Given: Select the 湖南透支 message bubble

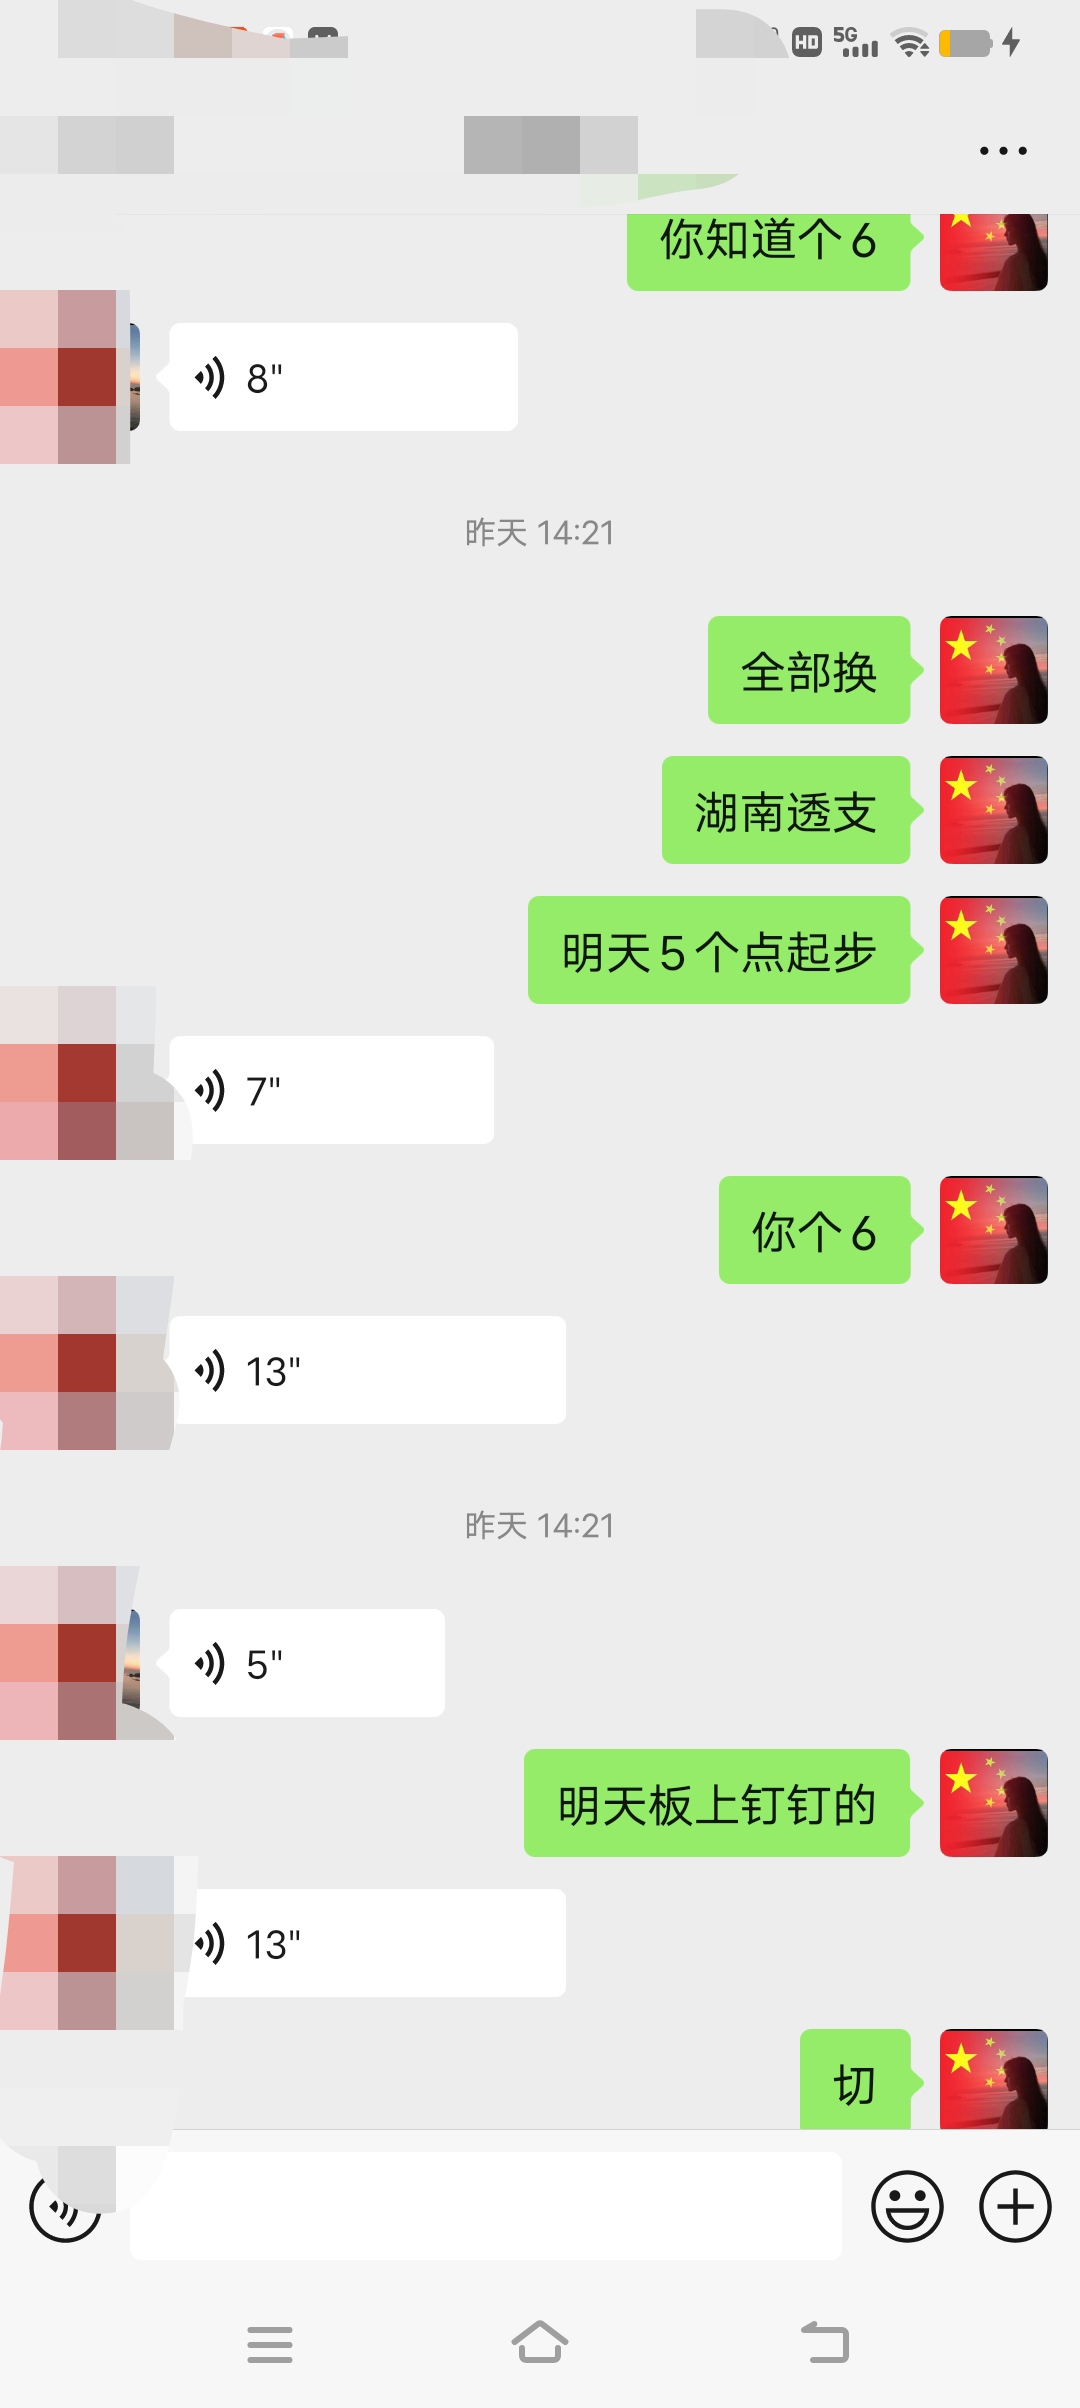Looking at the screenshot, I should 786,810.
